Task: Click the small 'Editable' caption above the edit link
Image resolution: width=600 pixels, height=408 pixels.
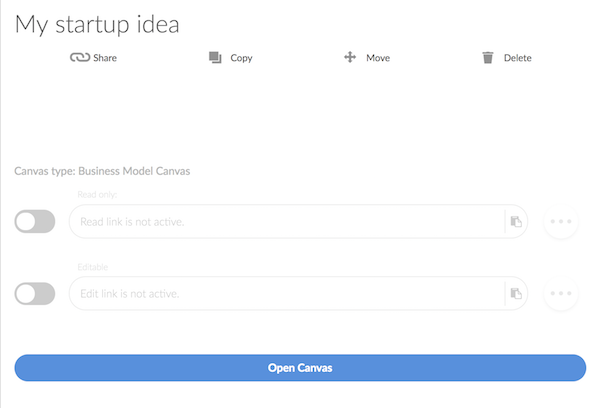Action: tap(92, 268)
